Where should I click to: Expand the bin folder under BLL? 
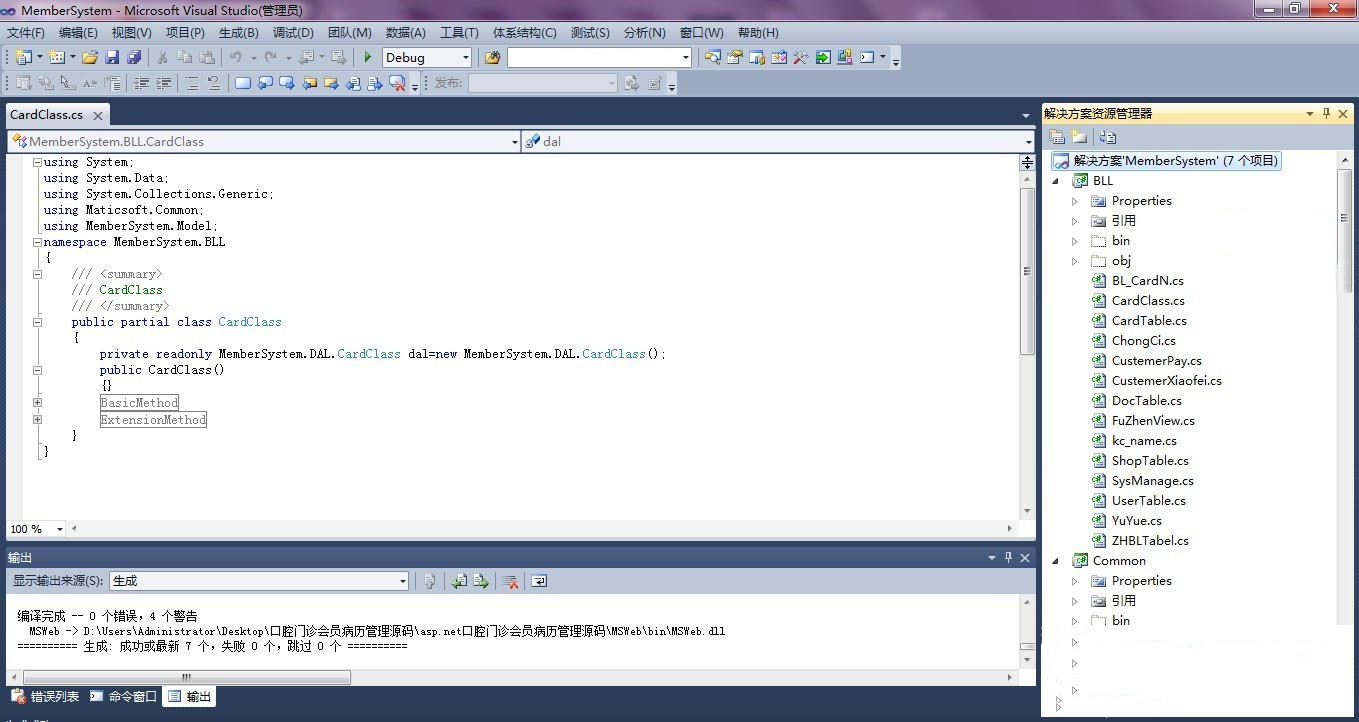pyautogui.click(x=1075, y=241)
